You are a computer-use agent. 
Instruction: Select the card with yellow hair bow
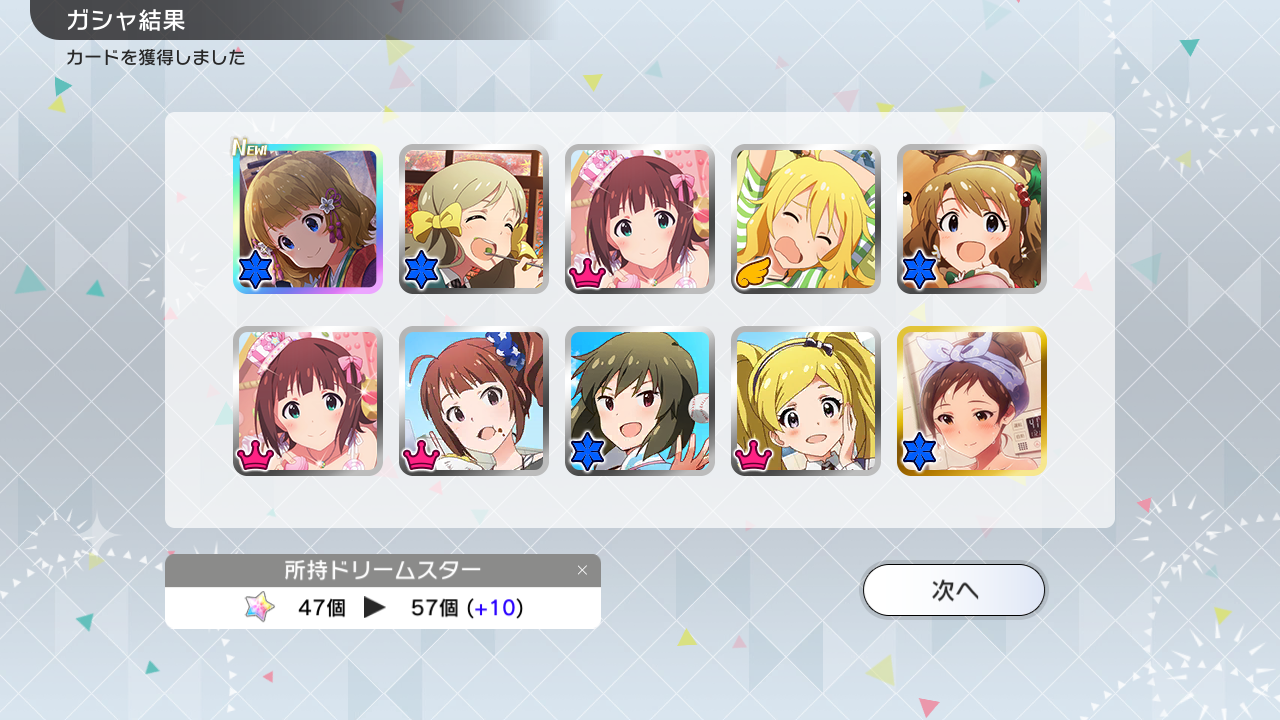474,219
